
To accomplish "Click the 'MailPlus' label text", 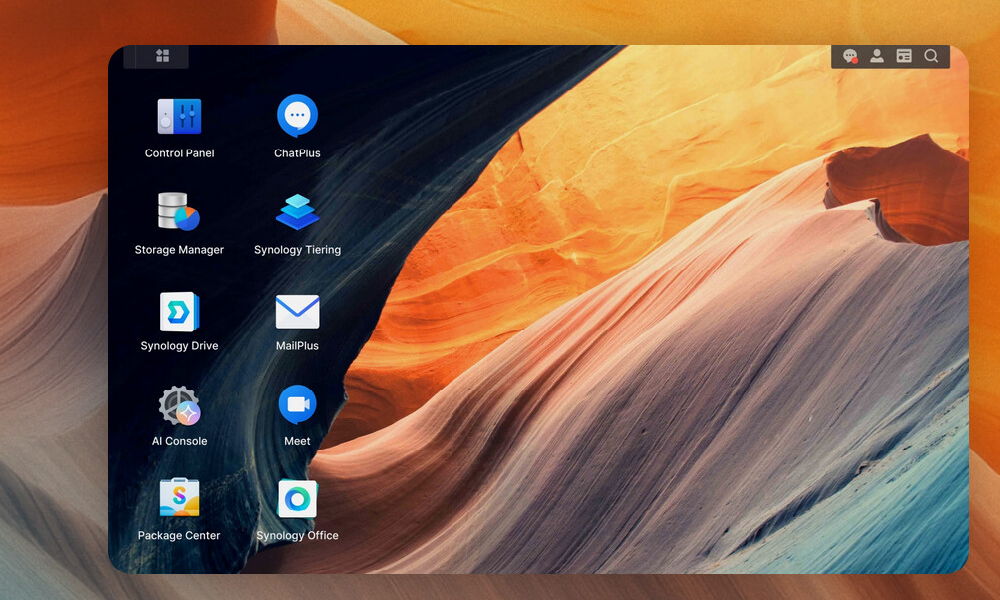I will [x=297, y=346].
